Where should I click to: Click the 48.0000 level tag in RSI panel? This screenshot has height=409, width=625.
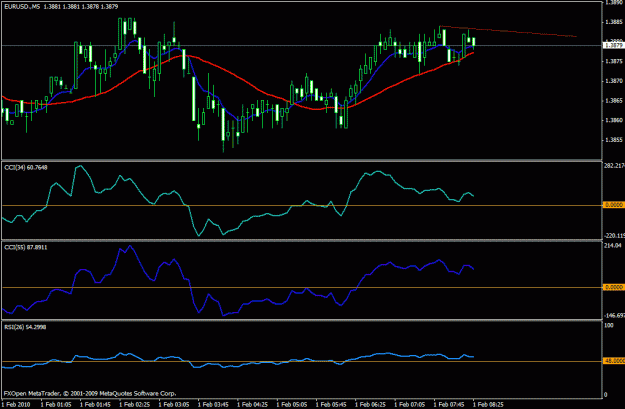(613, 361)
